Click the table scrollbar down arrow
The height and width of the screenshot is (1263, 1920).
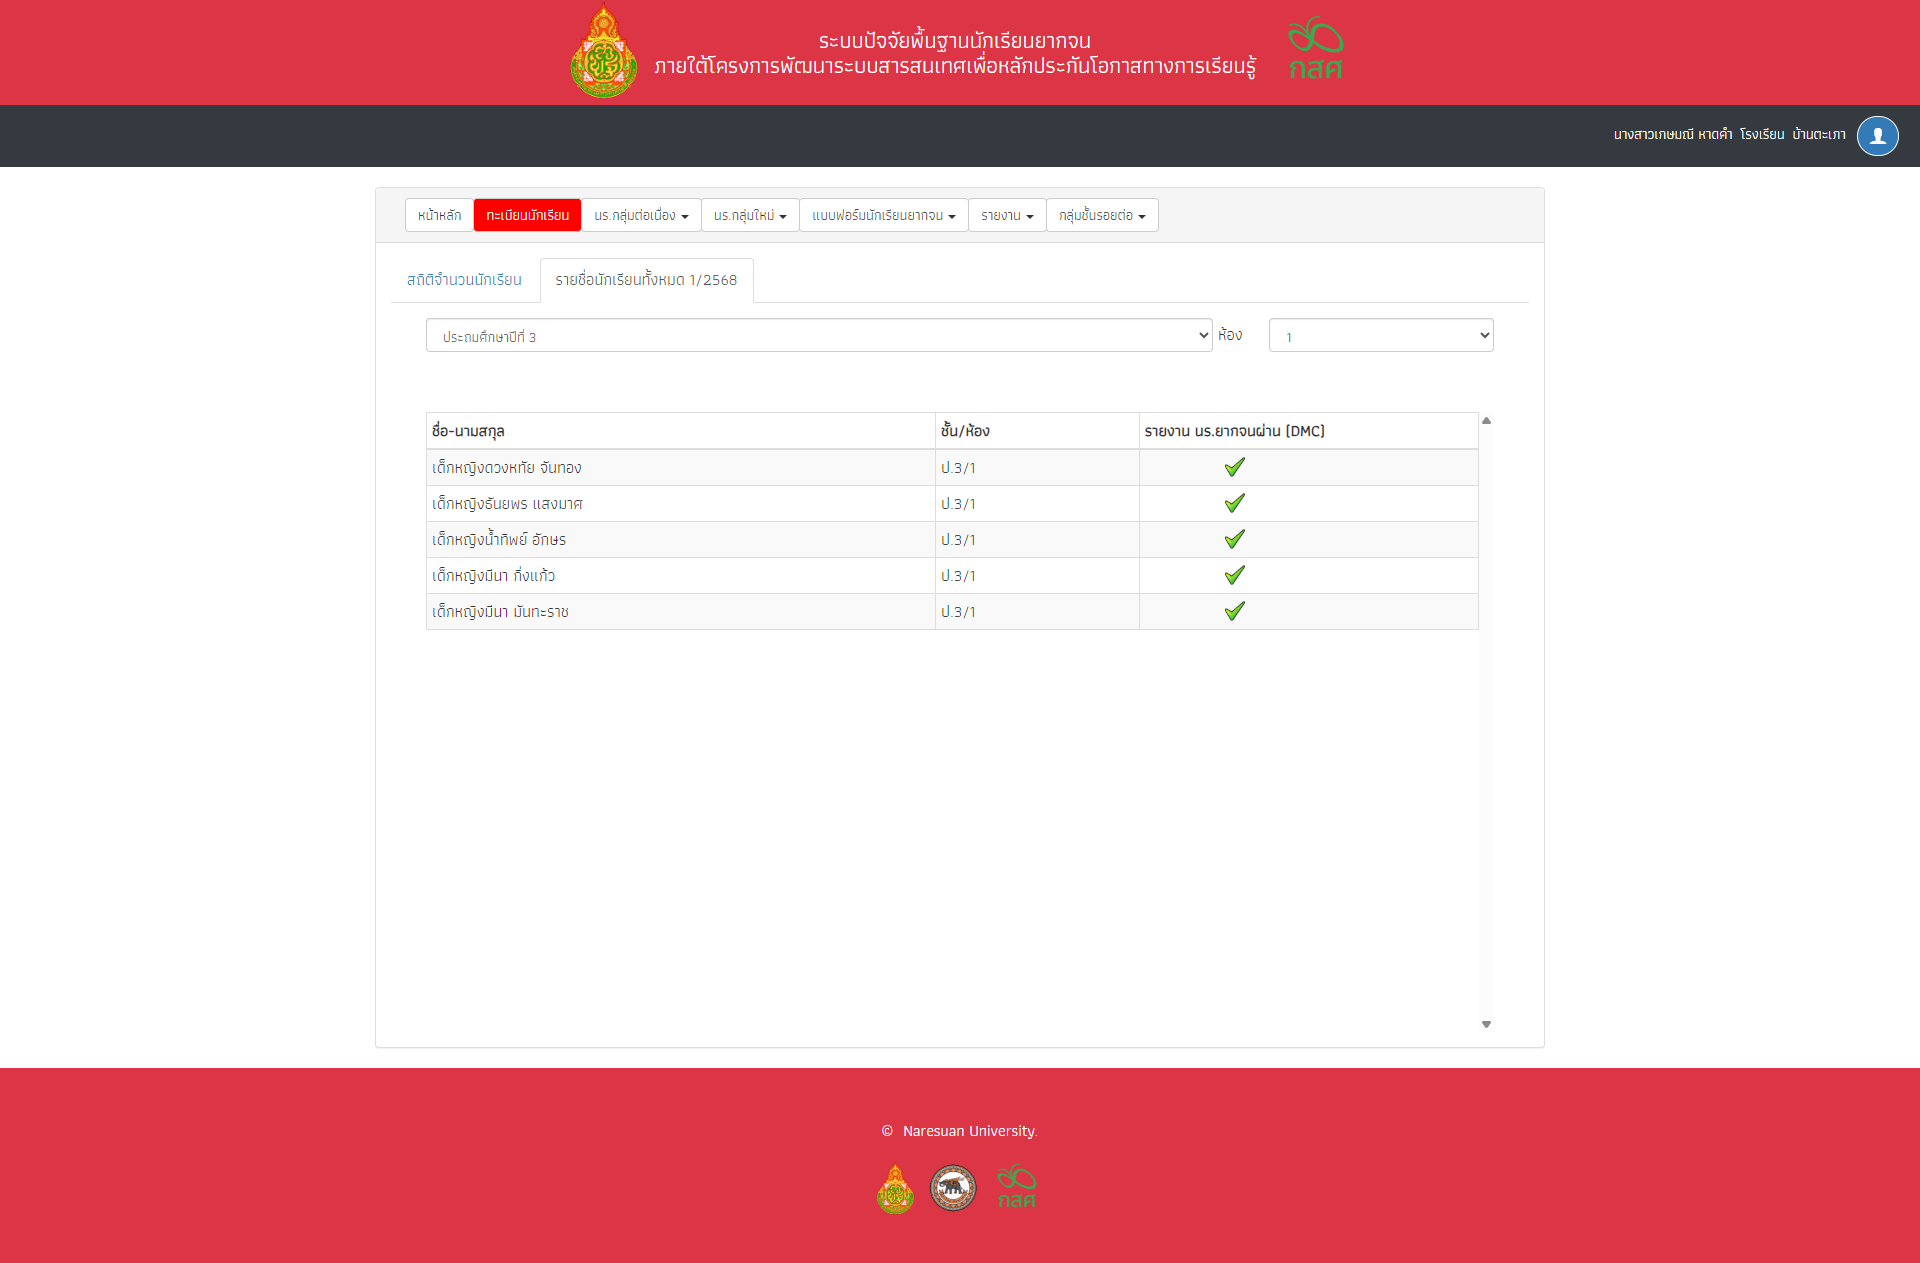pyautogui.click(x=1486, y=1024)
